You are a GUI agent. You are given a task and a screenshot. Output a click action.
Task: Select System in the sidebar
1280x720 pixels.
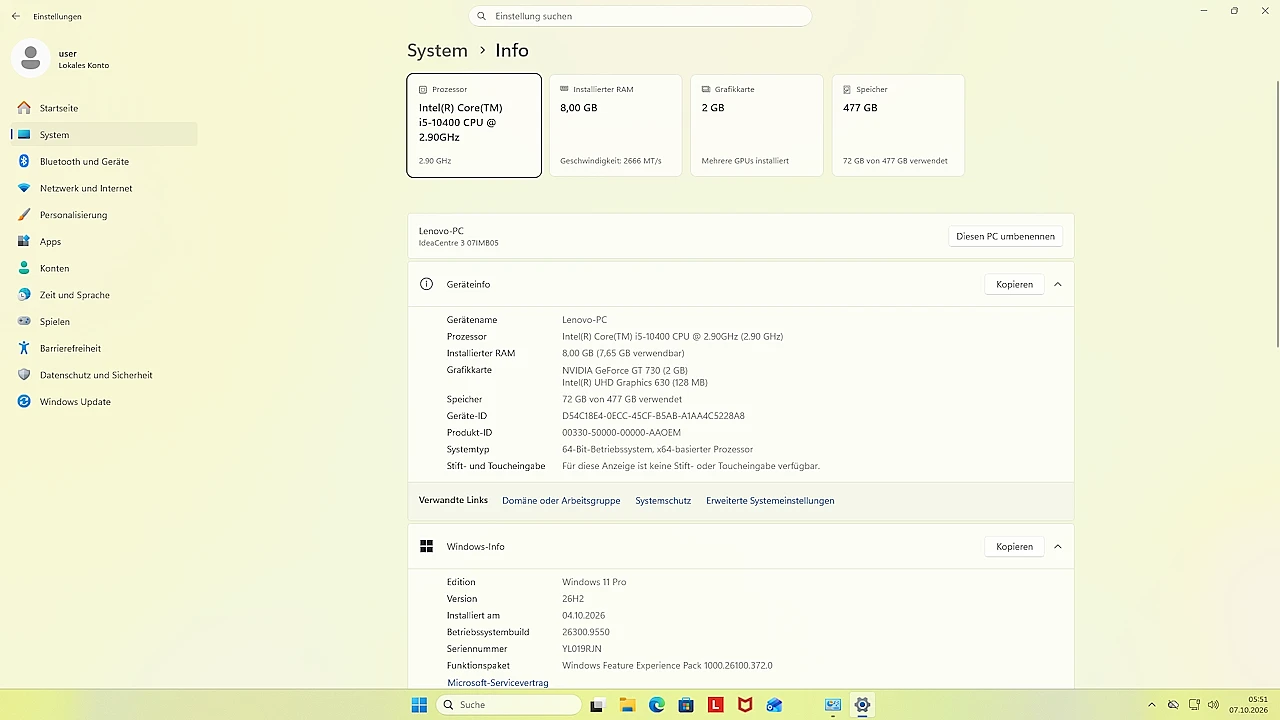point(104,135)
